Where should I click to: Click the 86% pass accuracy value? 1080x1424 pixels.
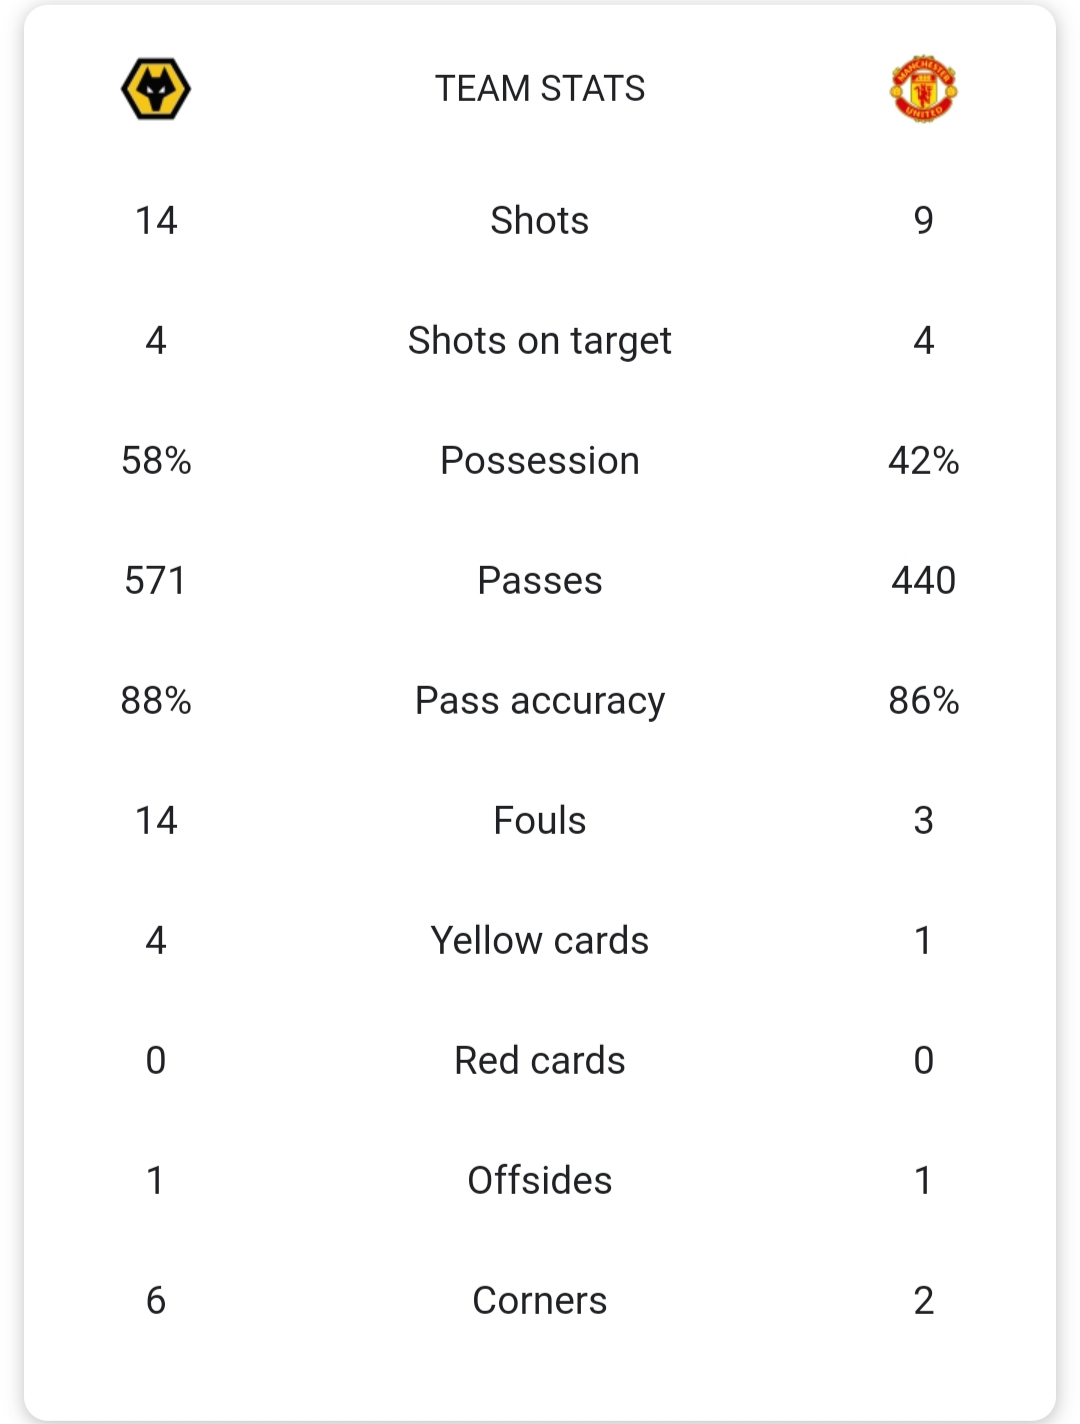tap(923, 701)
